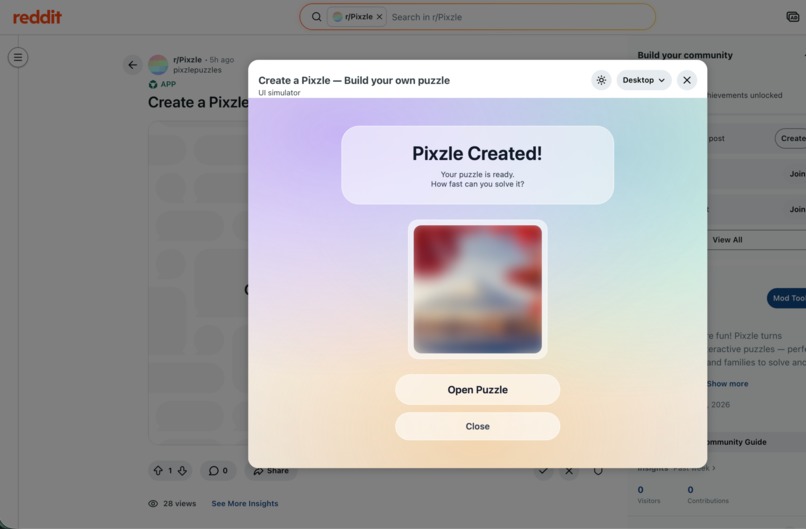Screen dimensions: 806x529
Task: Share the post
Action: [271, 470]
